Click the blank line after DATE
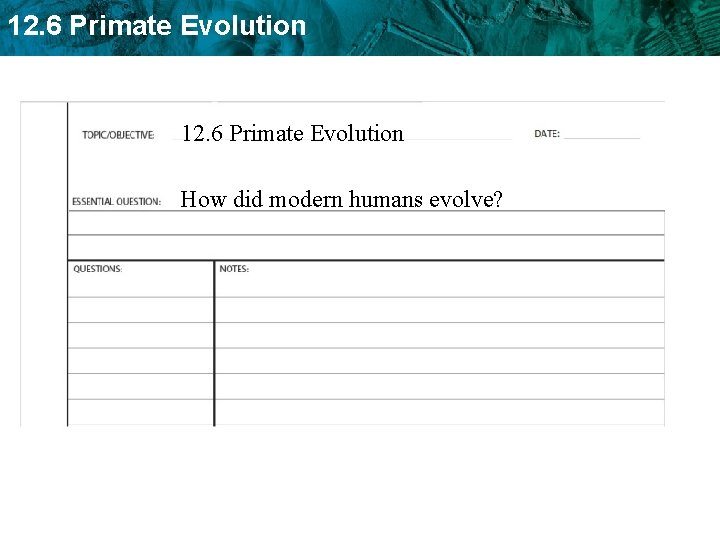720x540 pixels. click(602, 137)
